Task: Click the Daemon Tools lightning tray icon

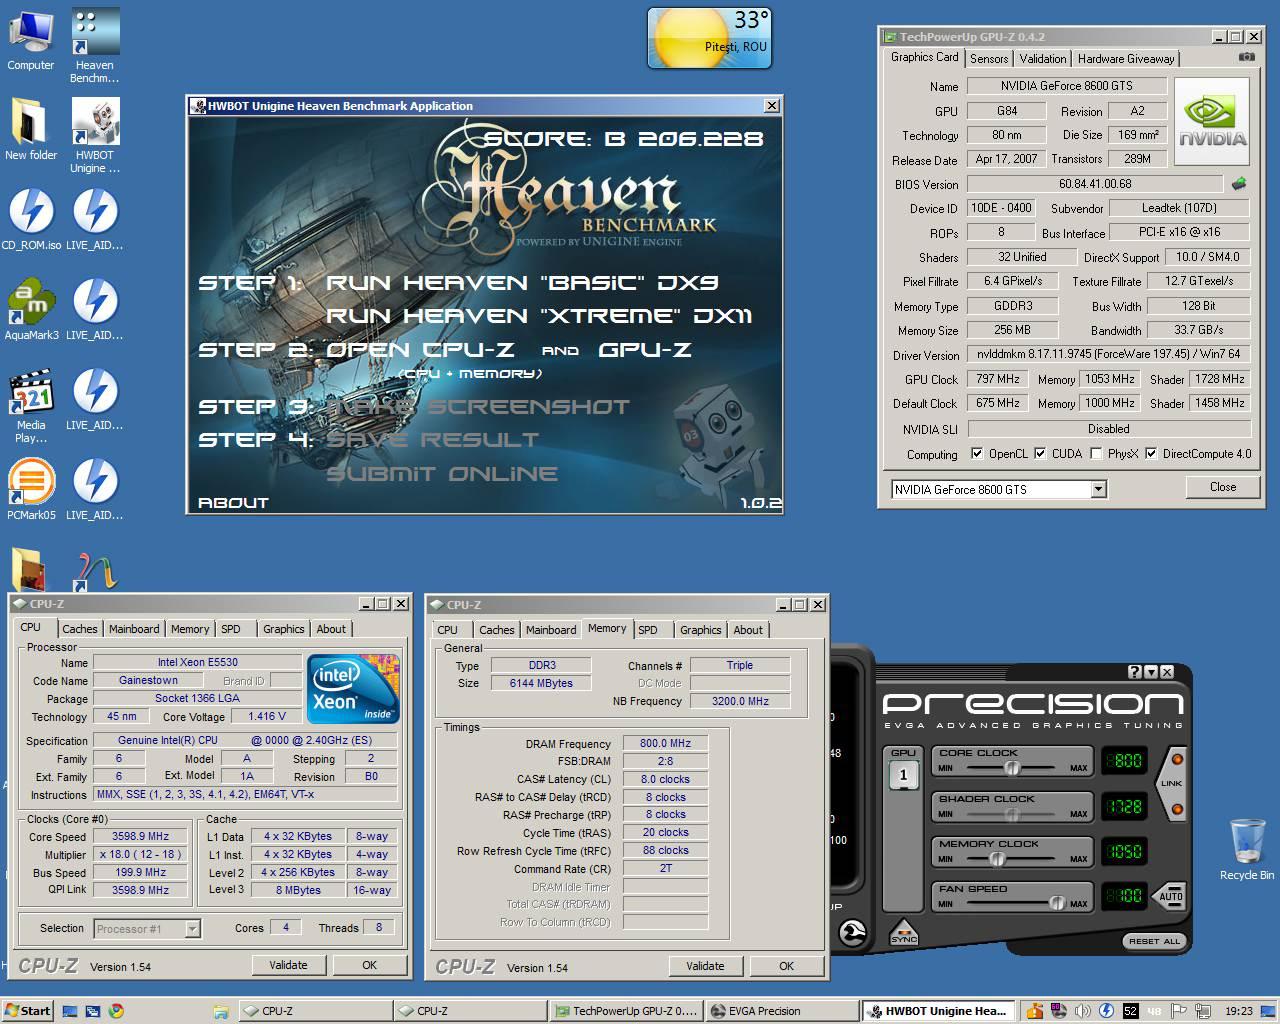Action: 1106,1011
